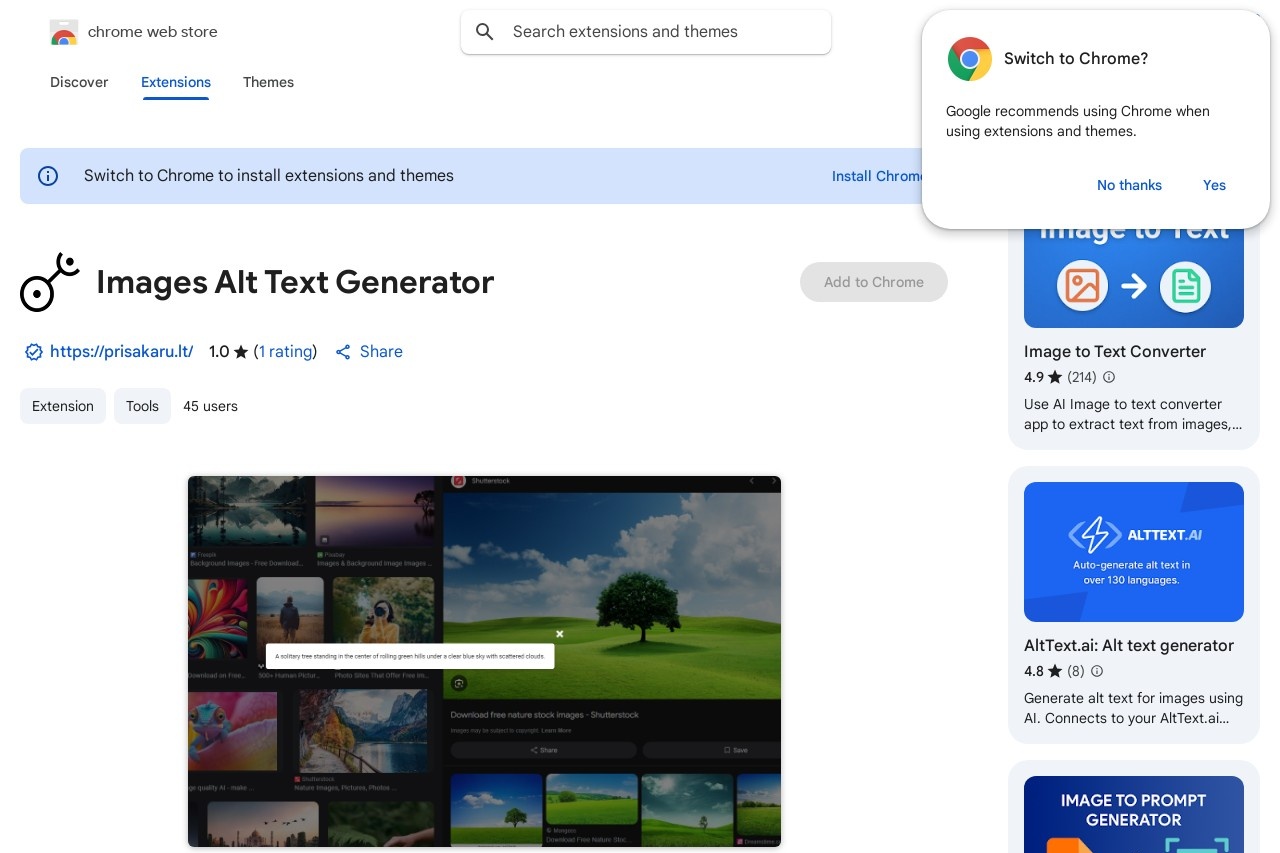Open Image to Prompt Generator thumbnail
1280x853 pixels.
(1134, 814)
